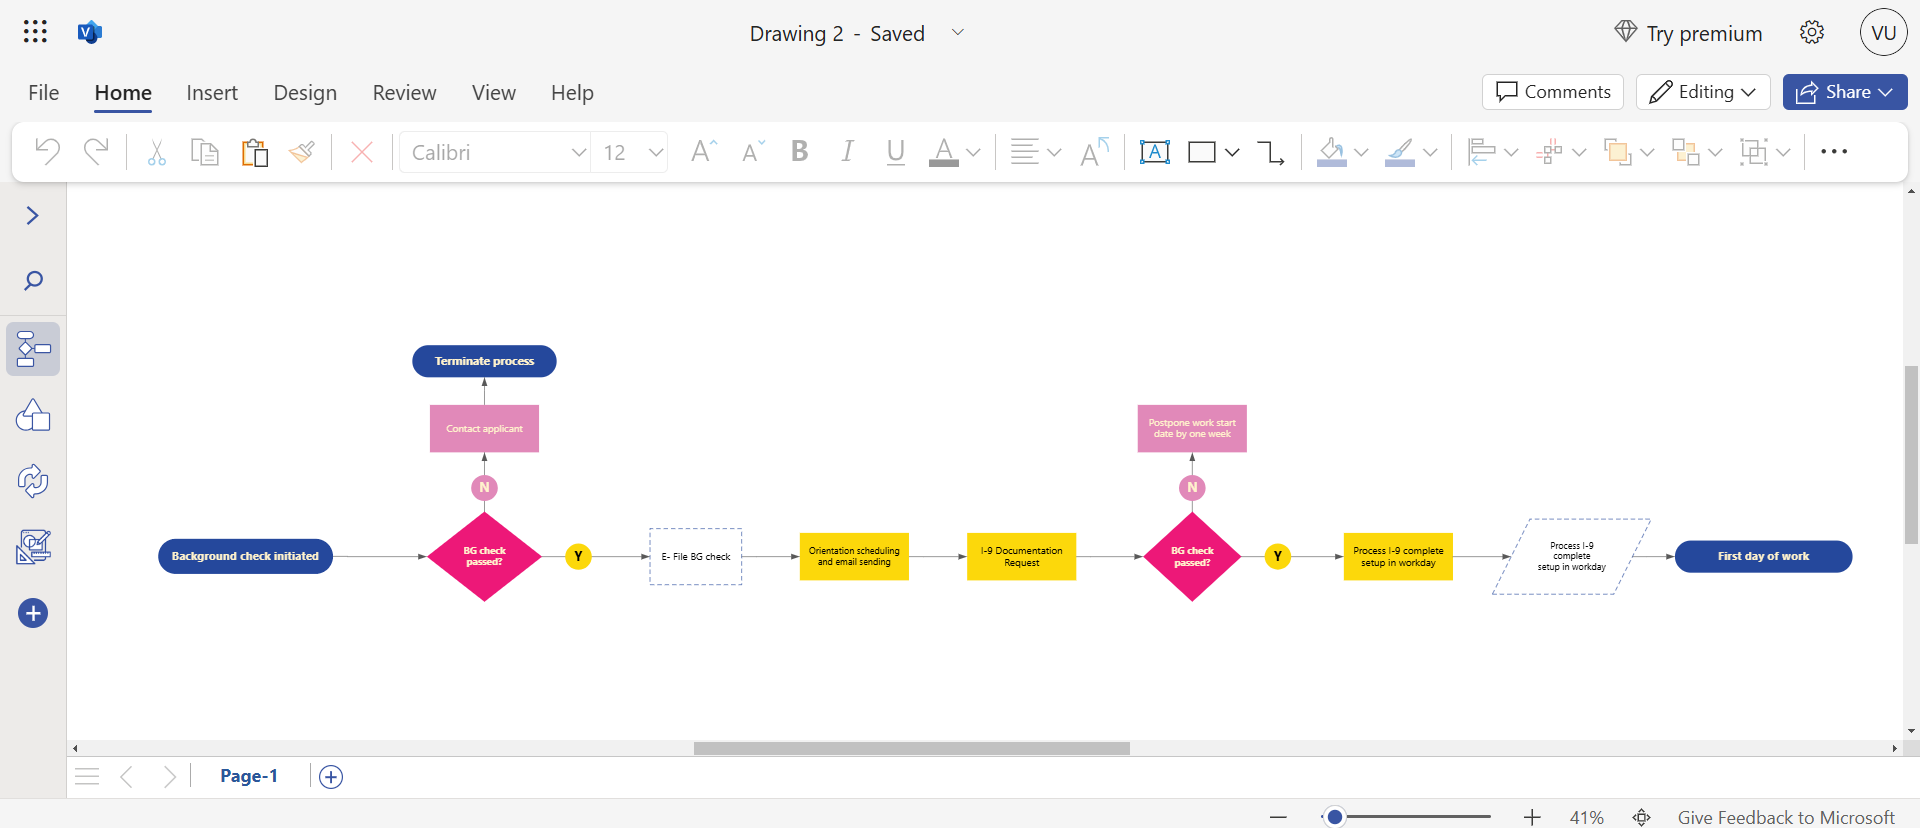Viewport: 1920px width, 828px height.
Task: Select the Text Box tool
Action: tap(1154, 152)
